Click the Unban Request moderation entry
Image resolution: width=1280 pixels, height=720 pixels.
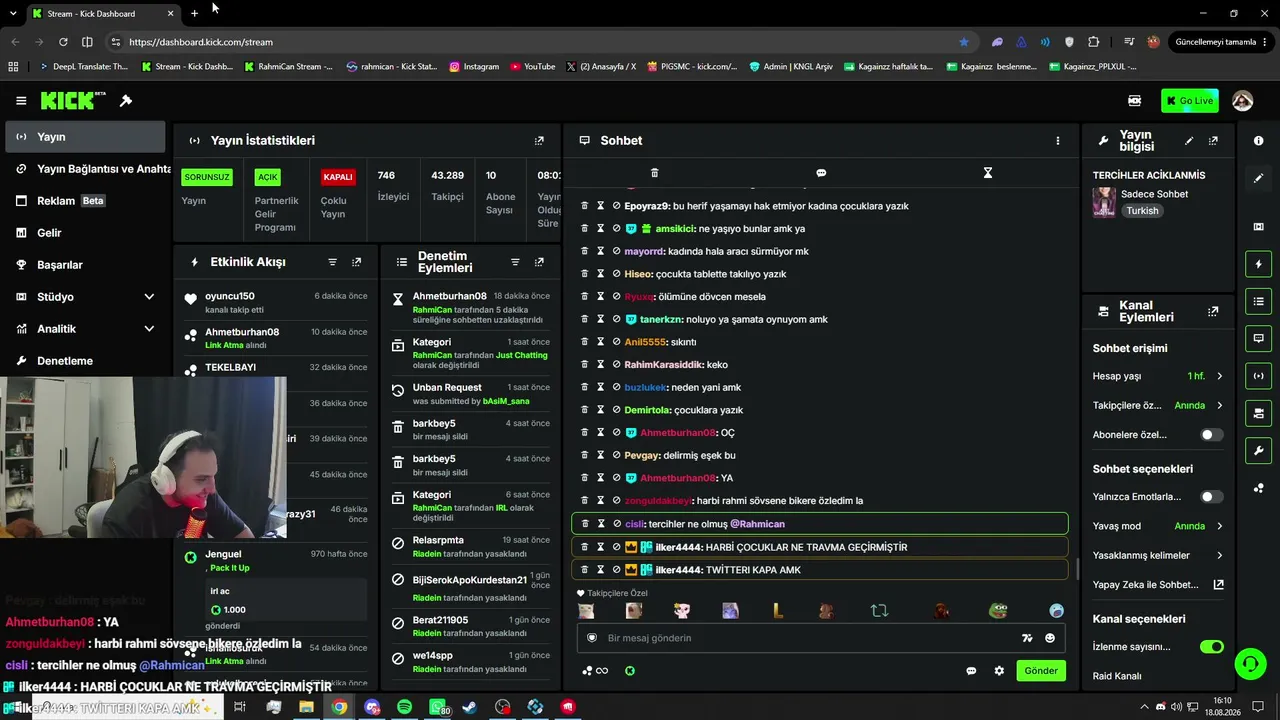click(471, 394)
